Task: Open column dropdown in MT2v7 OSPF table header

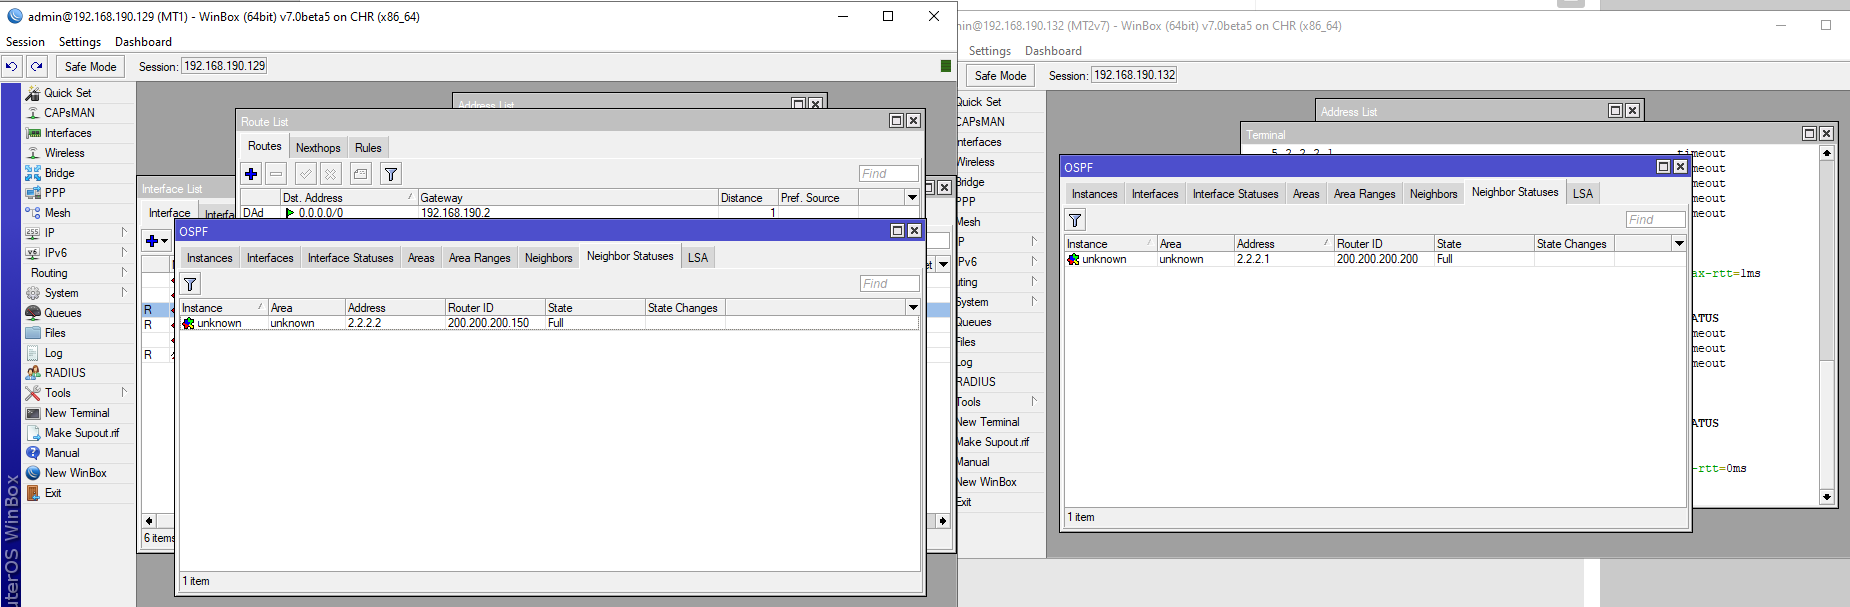Action: tap(1679, 244)
